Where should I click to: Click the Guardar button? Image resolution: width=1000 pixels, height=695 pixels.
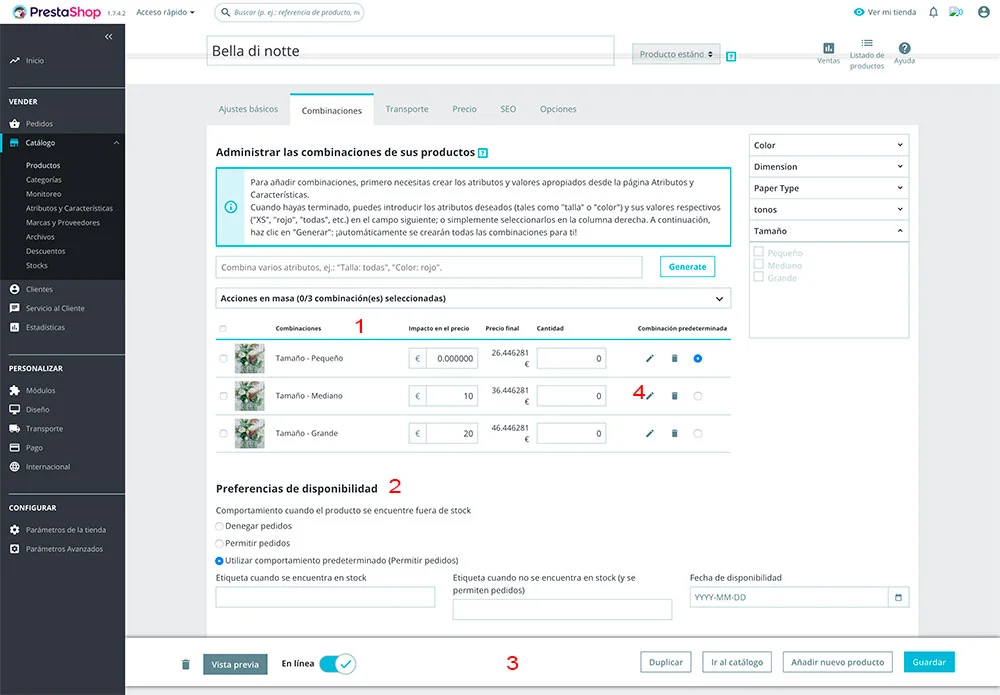(929, 662)
